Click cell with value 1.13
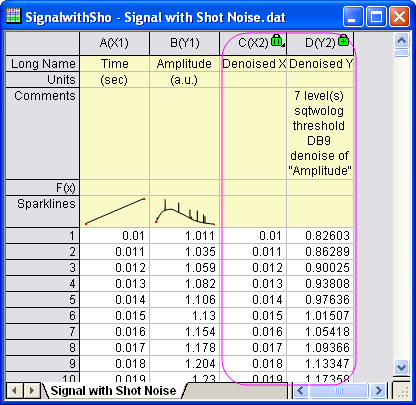This screenshot has width=416, height=405. click(185, 316)
